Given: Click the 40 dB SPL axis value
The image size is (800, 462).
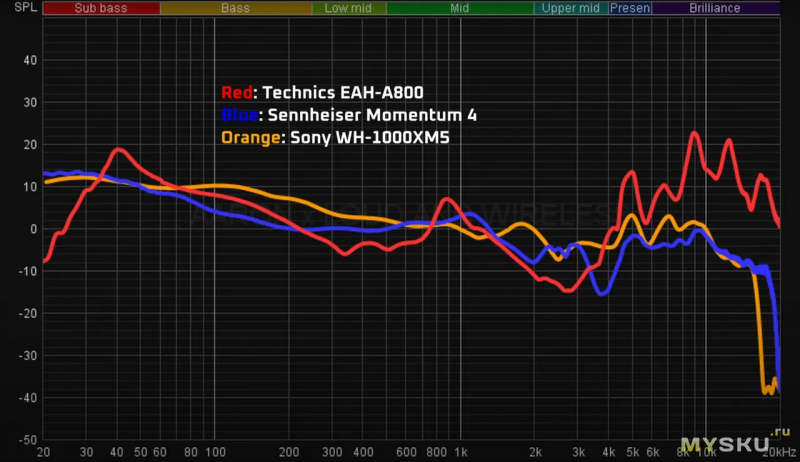Looking at the screenshot, I should tap(30, 60).
